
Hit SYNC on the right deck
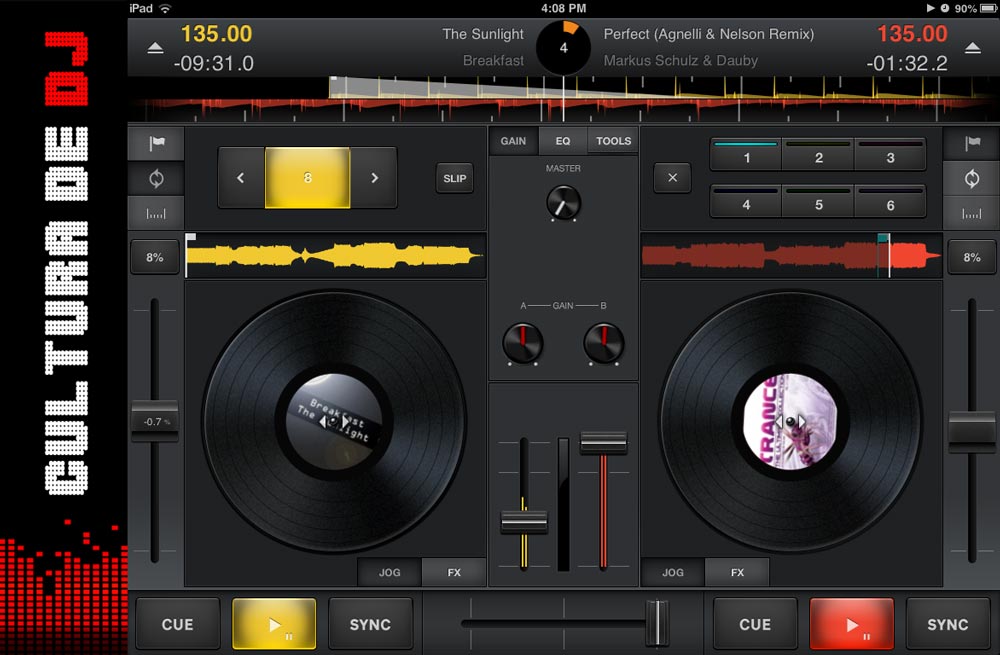coord(947,623)
